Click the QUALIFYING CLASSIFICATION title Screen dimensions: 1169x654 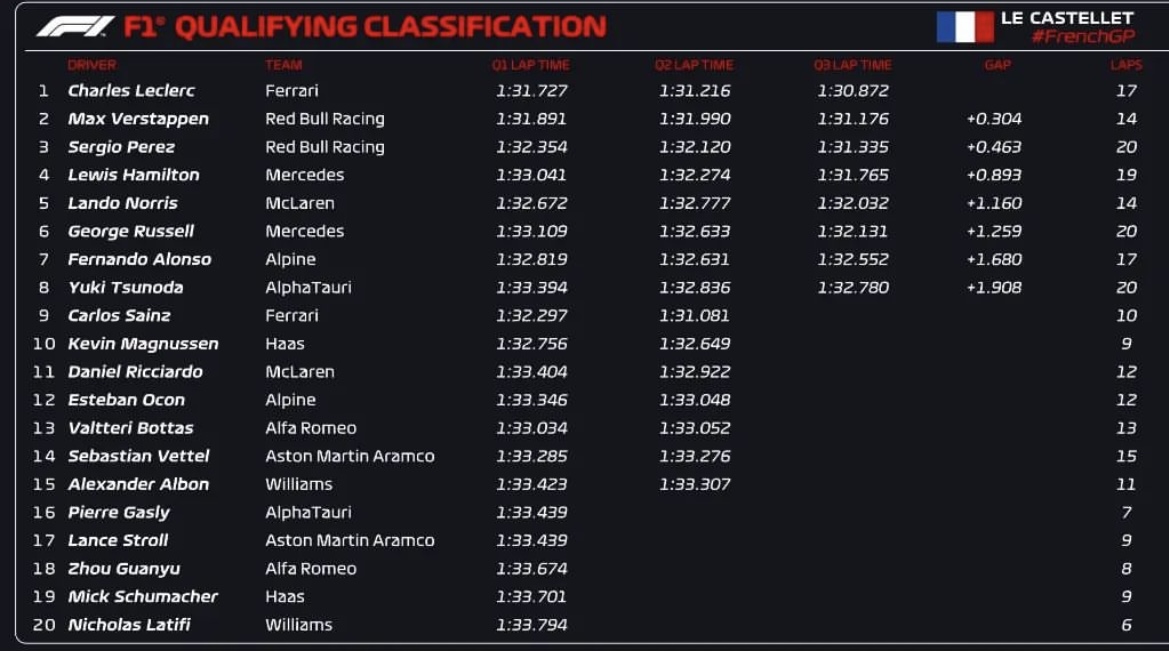(391, 27)
